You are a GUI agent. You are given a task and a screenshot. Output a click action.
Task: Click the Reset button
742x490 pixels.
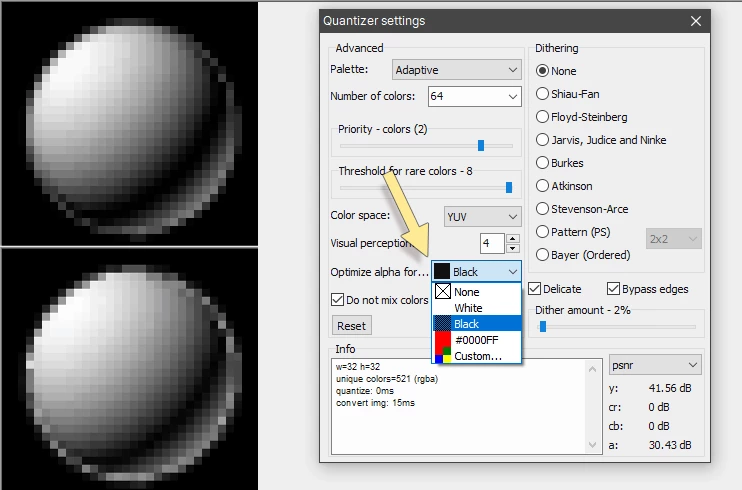[x=351, y=326]
